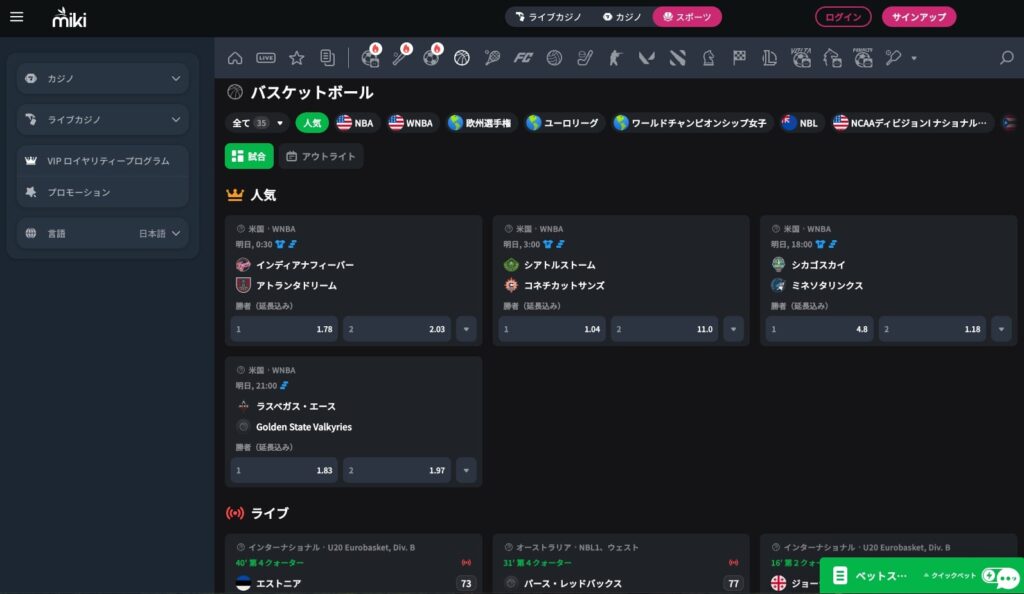This screenshot has height=594, width=1024.
Task: Select the volleyball sport icon
Action: [x=554, y=58]
